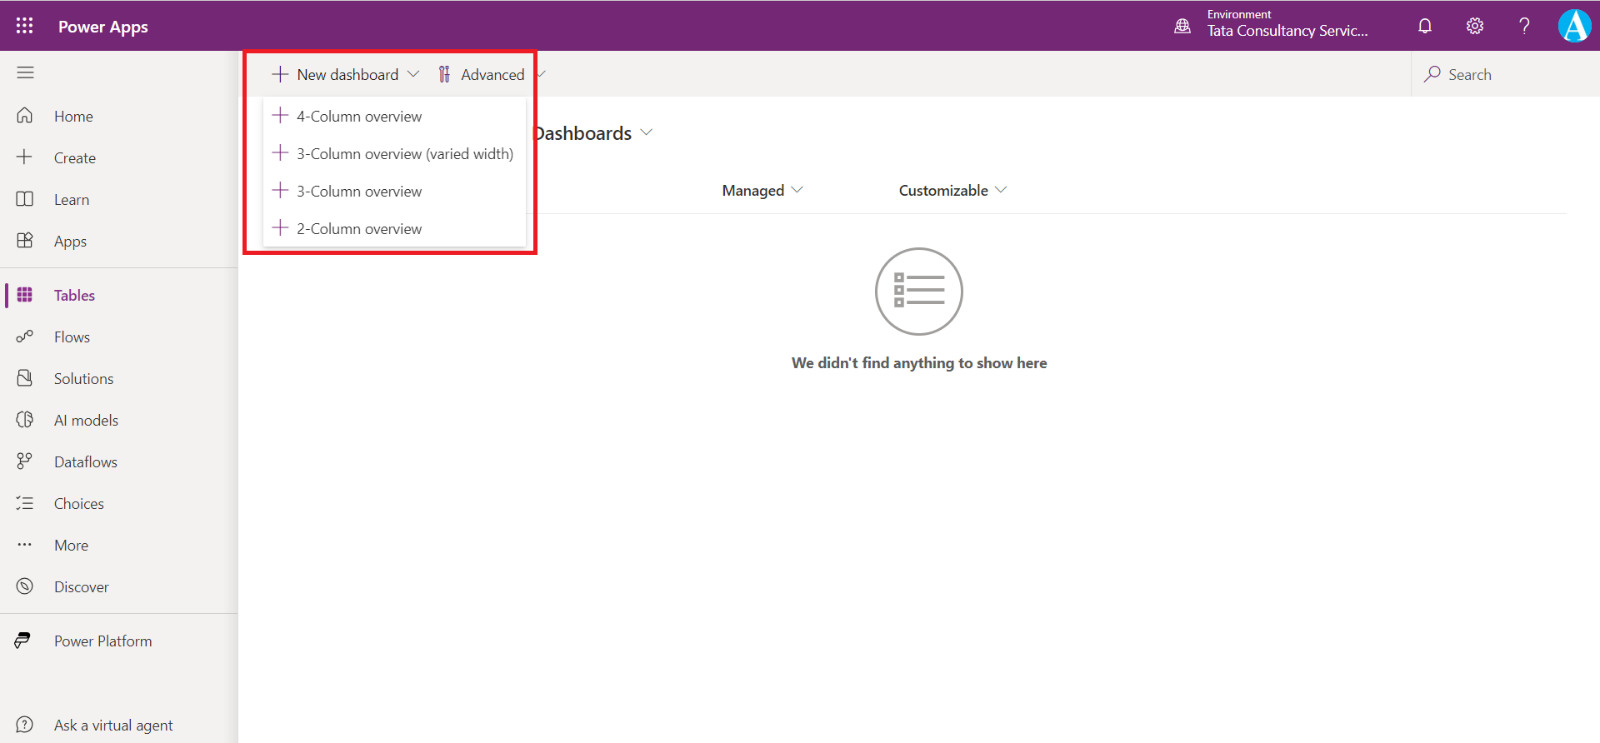
Task: Click the Tables grid icon in sidebar
Action: [25, 295]
